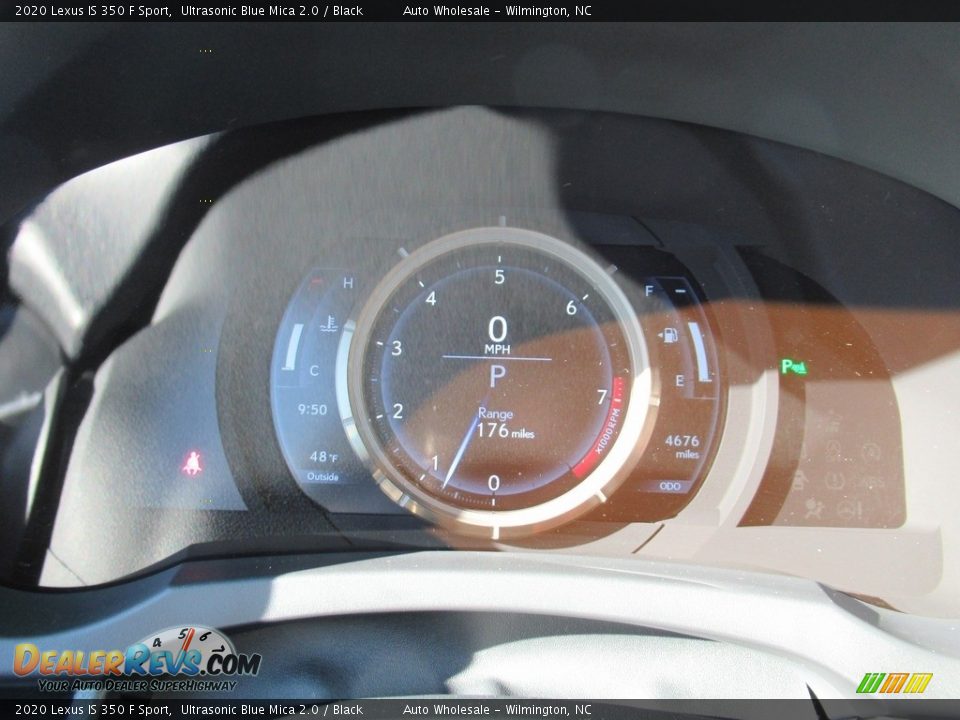
Task: Click the '9:50' clock display
Action: click(312, 410)
